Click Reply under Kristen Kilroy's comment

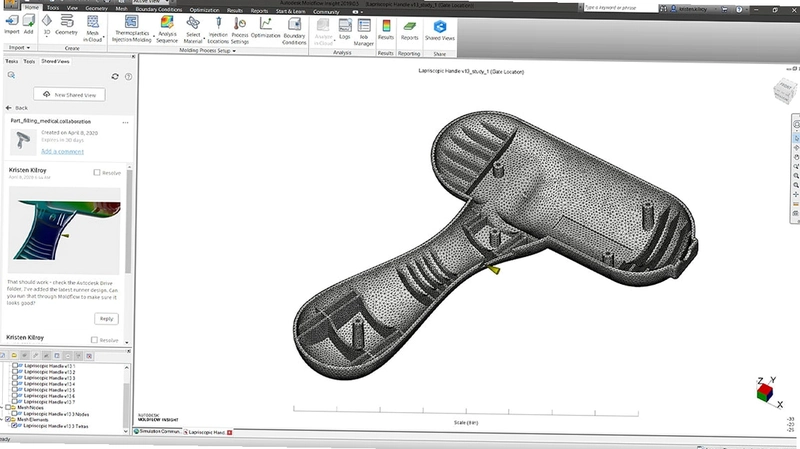pos(106,318)
